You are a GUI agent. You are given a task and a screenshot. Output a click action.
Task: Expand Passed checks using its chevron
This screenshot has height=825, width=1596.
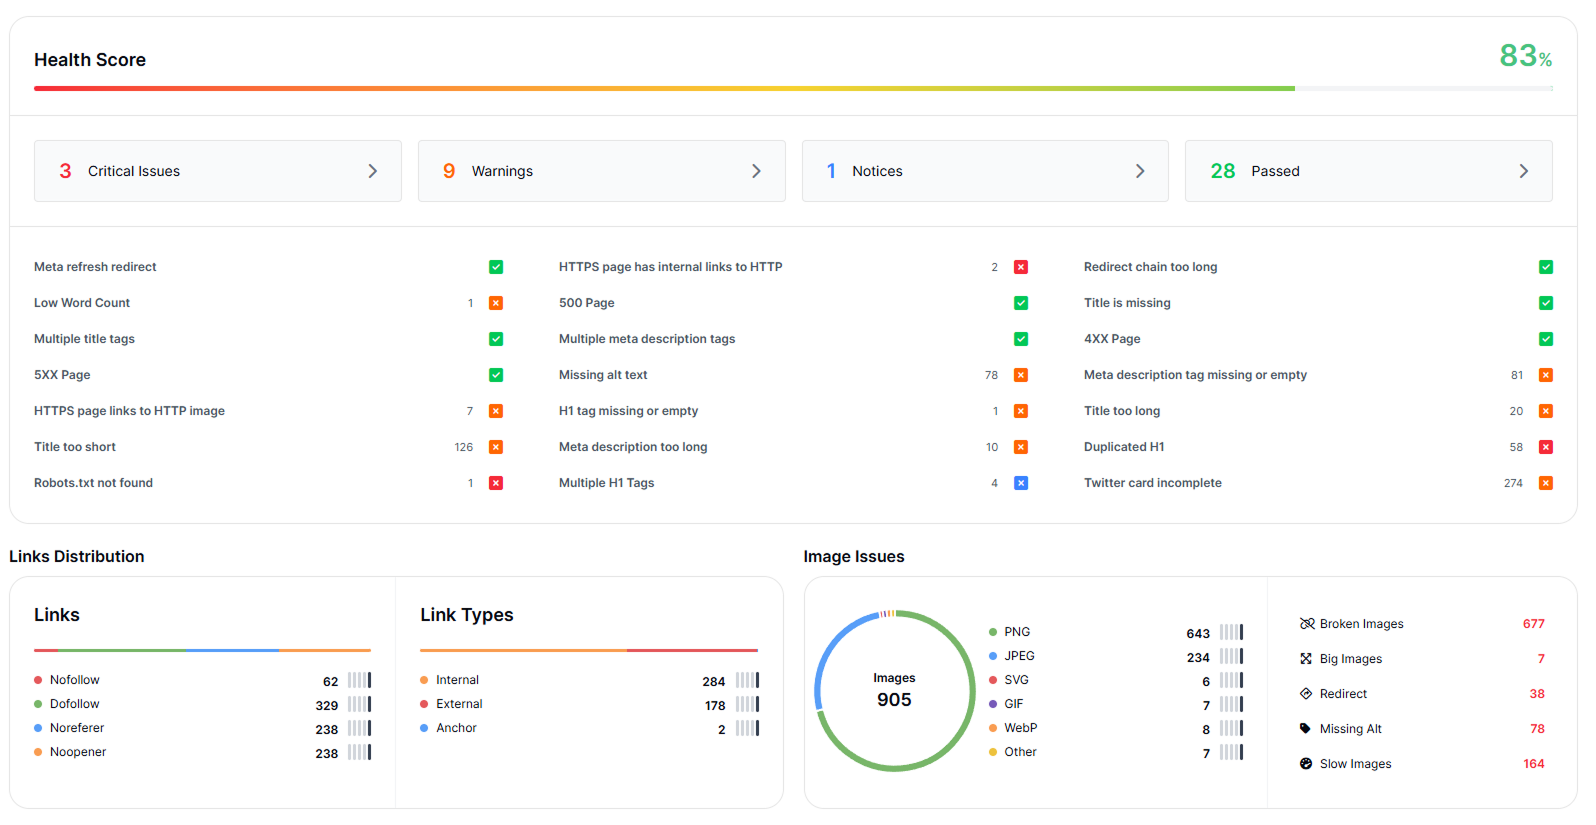[x=1523, y=171]
